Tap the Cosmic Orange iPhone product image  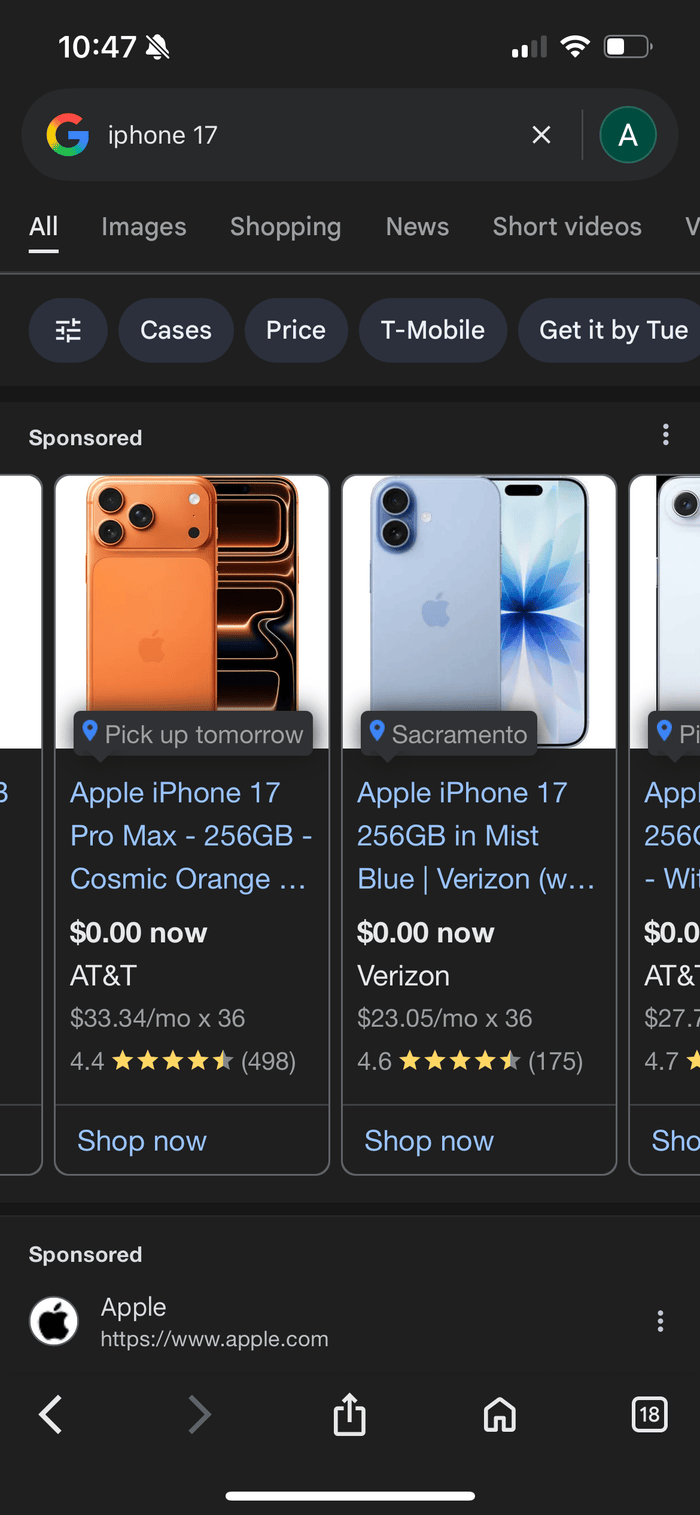[x=192, y=600]
